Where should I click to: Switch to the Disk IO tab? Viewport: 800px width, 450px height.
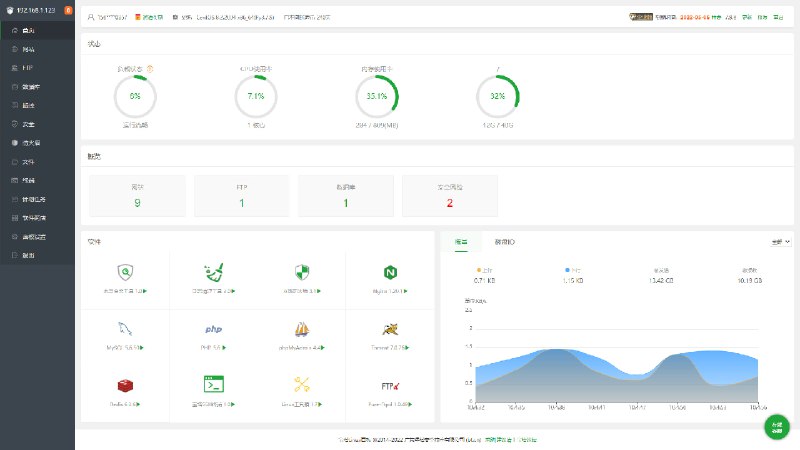506,242
